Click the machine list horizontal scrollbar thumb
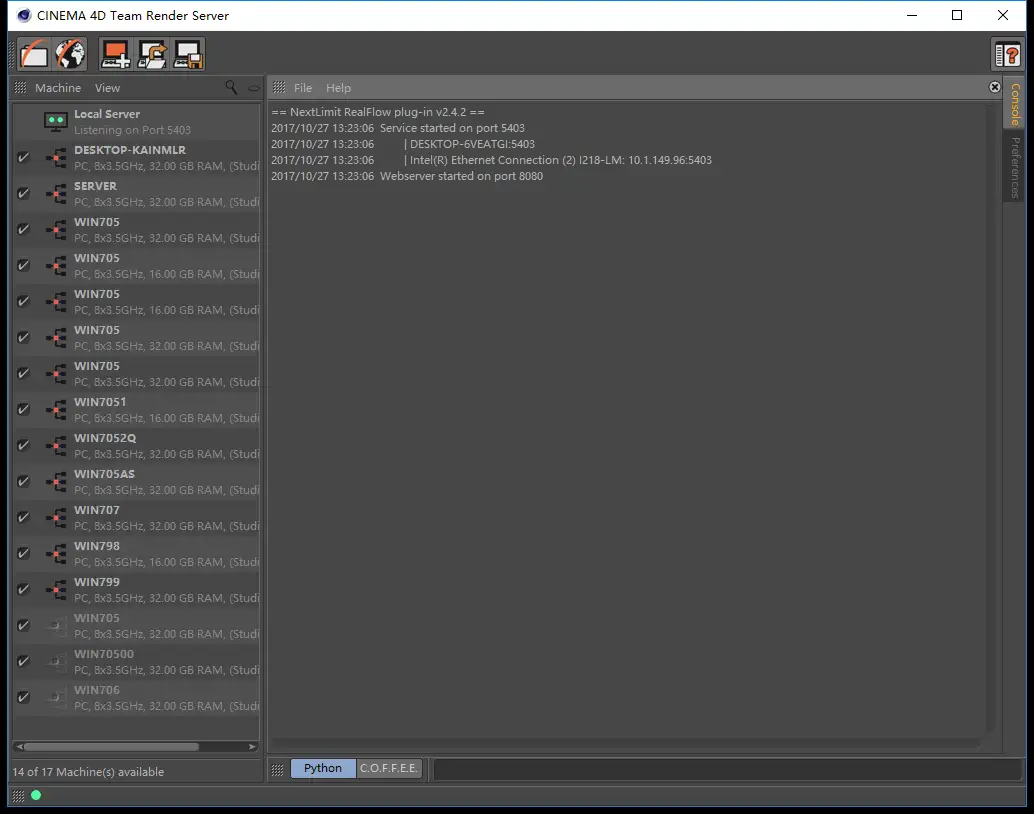The width and height of the screenshot is (1034, 814). click(x=111, y=747)
